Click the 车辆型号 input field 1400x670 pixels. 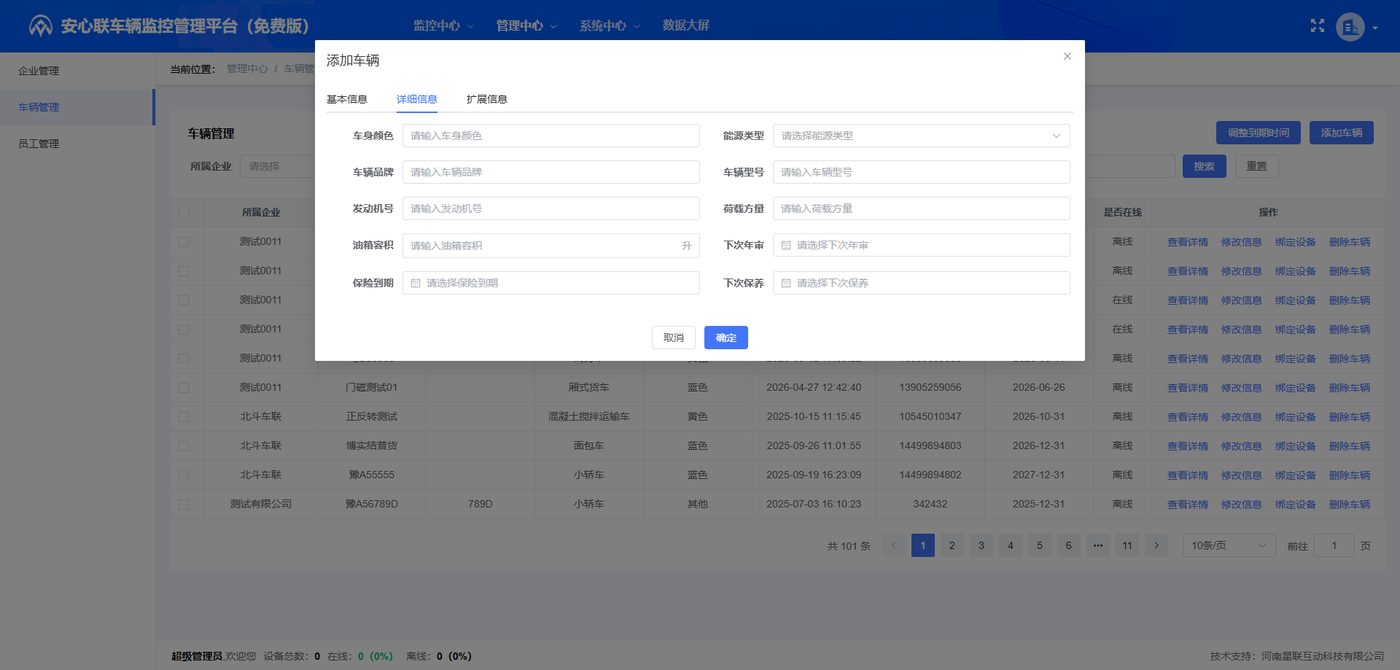click(921, 172)
